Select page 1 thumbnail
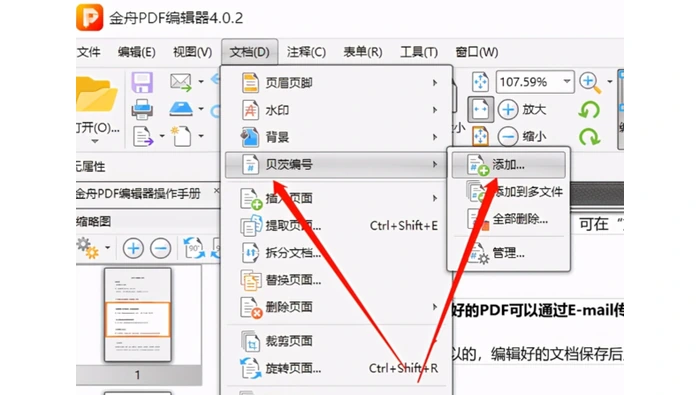Image resolution: width=700 pixels, height=395 pixels. point(138,315)
